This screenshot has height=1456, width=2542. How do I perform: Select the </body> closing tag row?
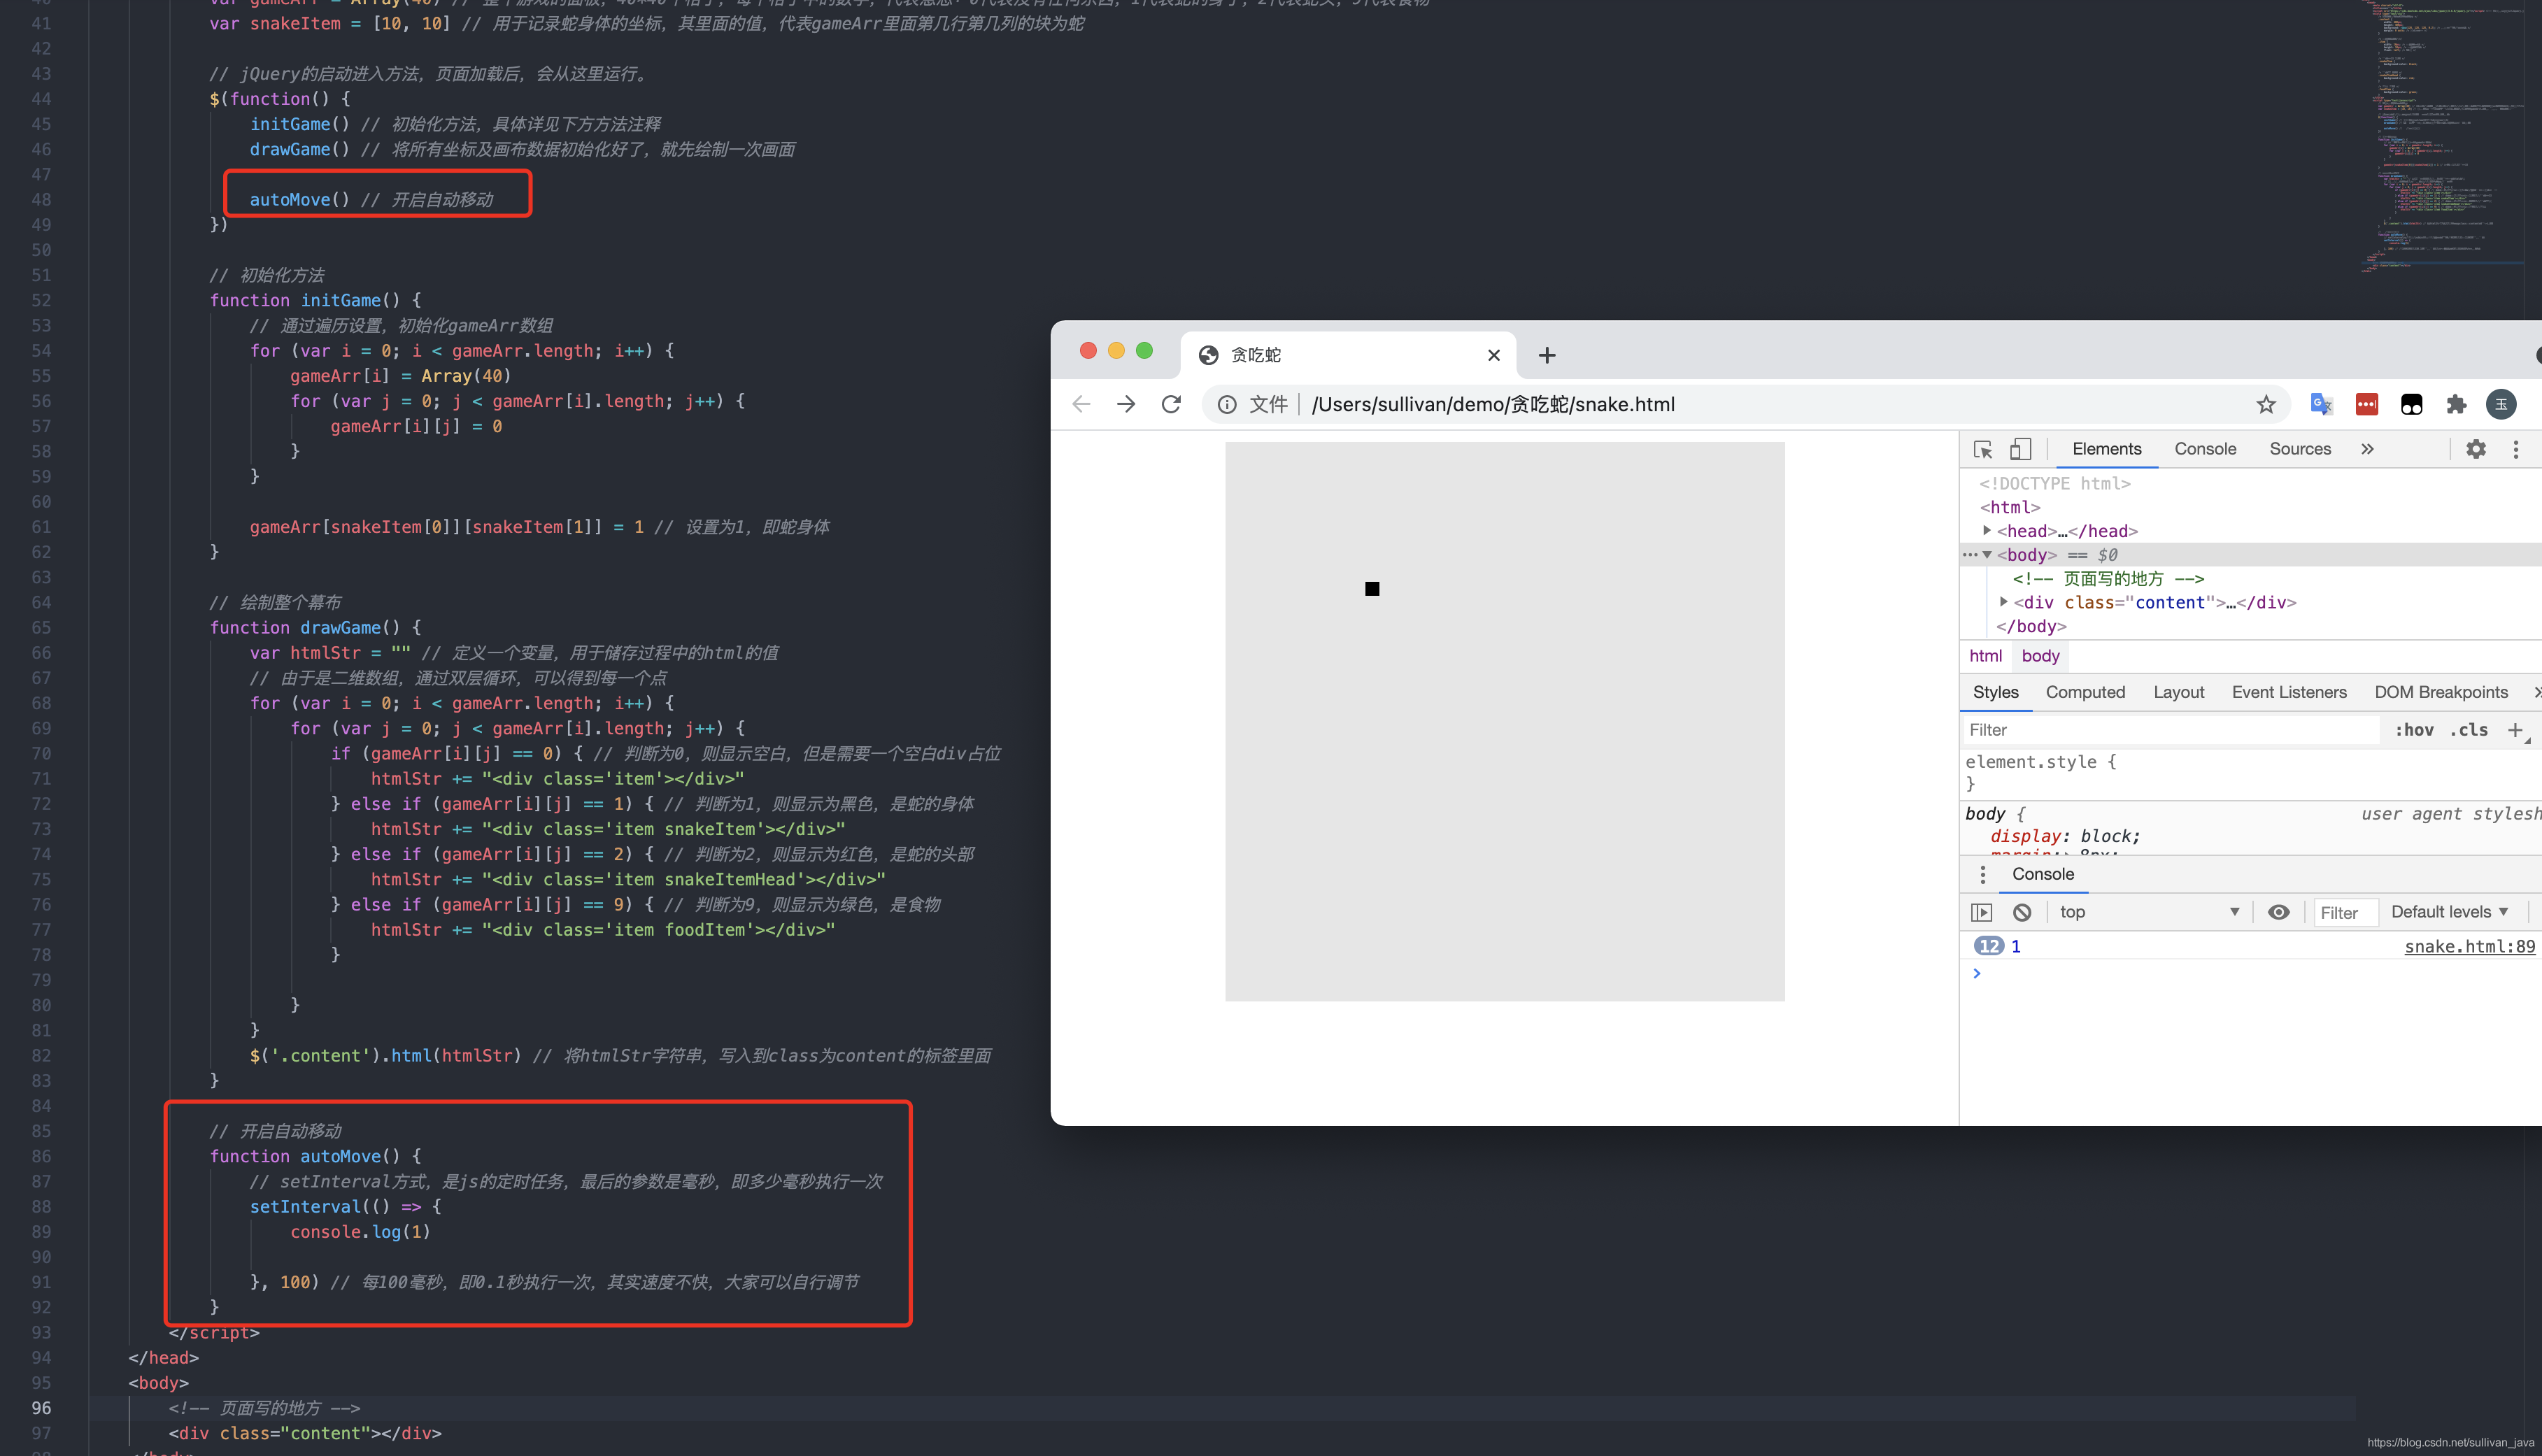(x=2031, y=627)
